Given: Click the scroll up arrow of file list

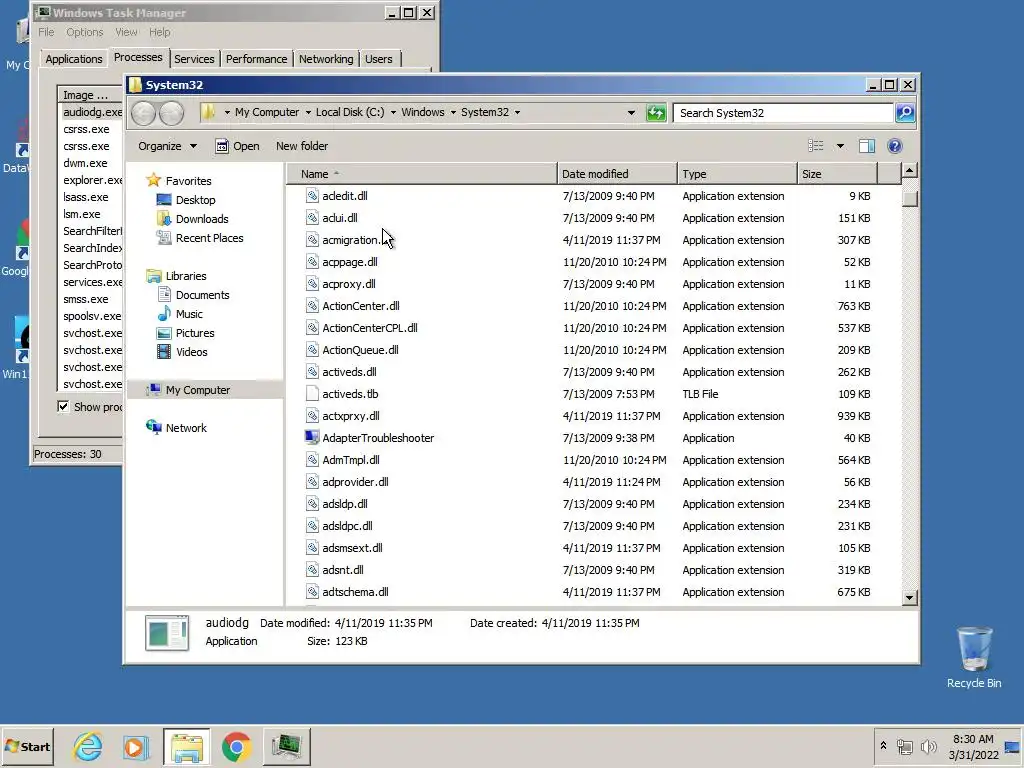Looking at the screenshot, I should click(910, 171).
